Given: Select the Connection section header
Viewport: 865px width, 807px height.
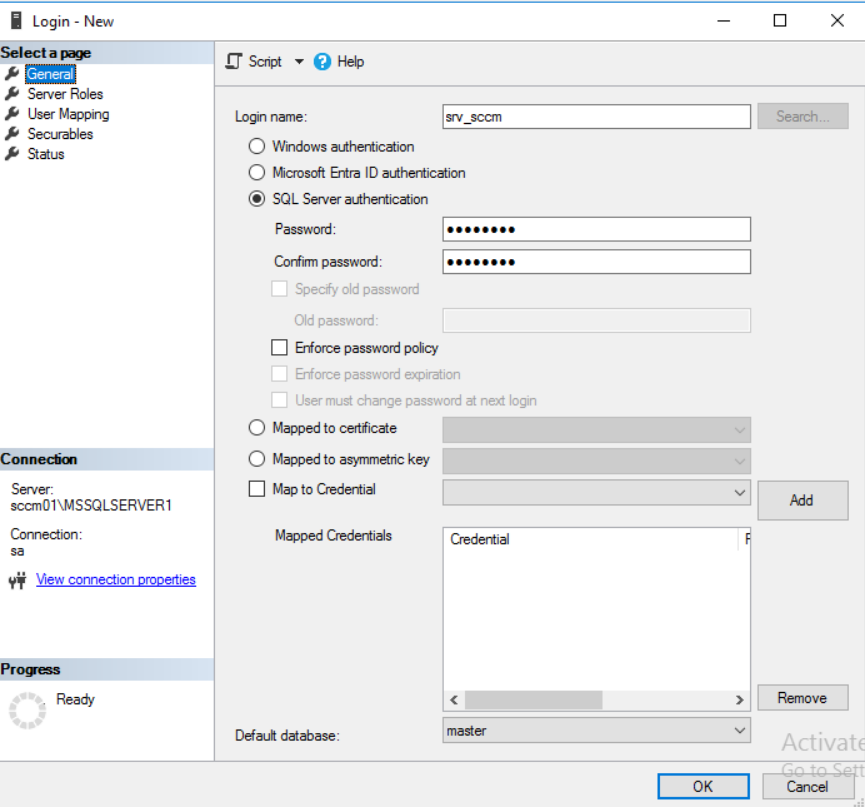Looking at the screenshot, I should [37, 459].
